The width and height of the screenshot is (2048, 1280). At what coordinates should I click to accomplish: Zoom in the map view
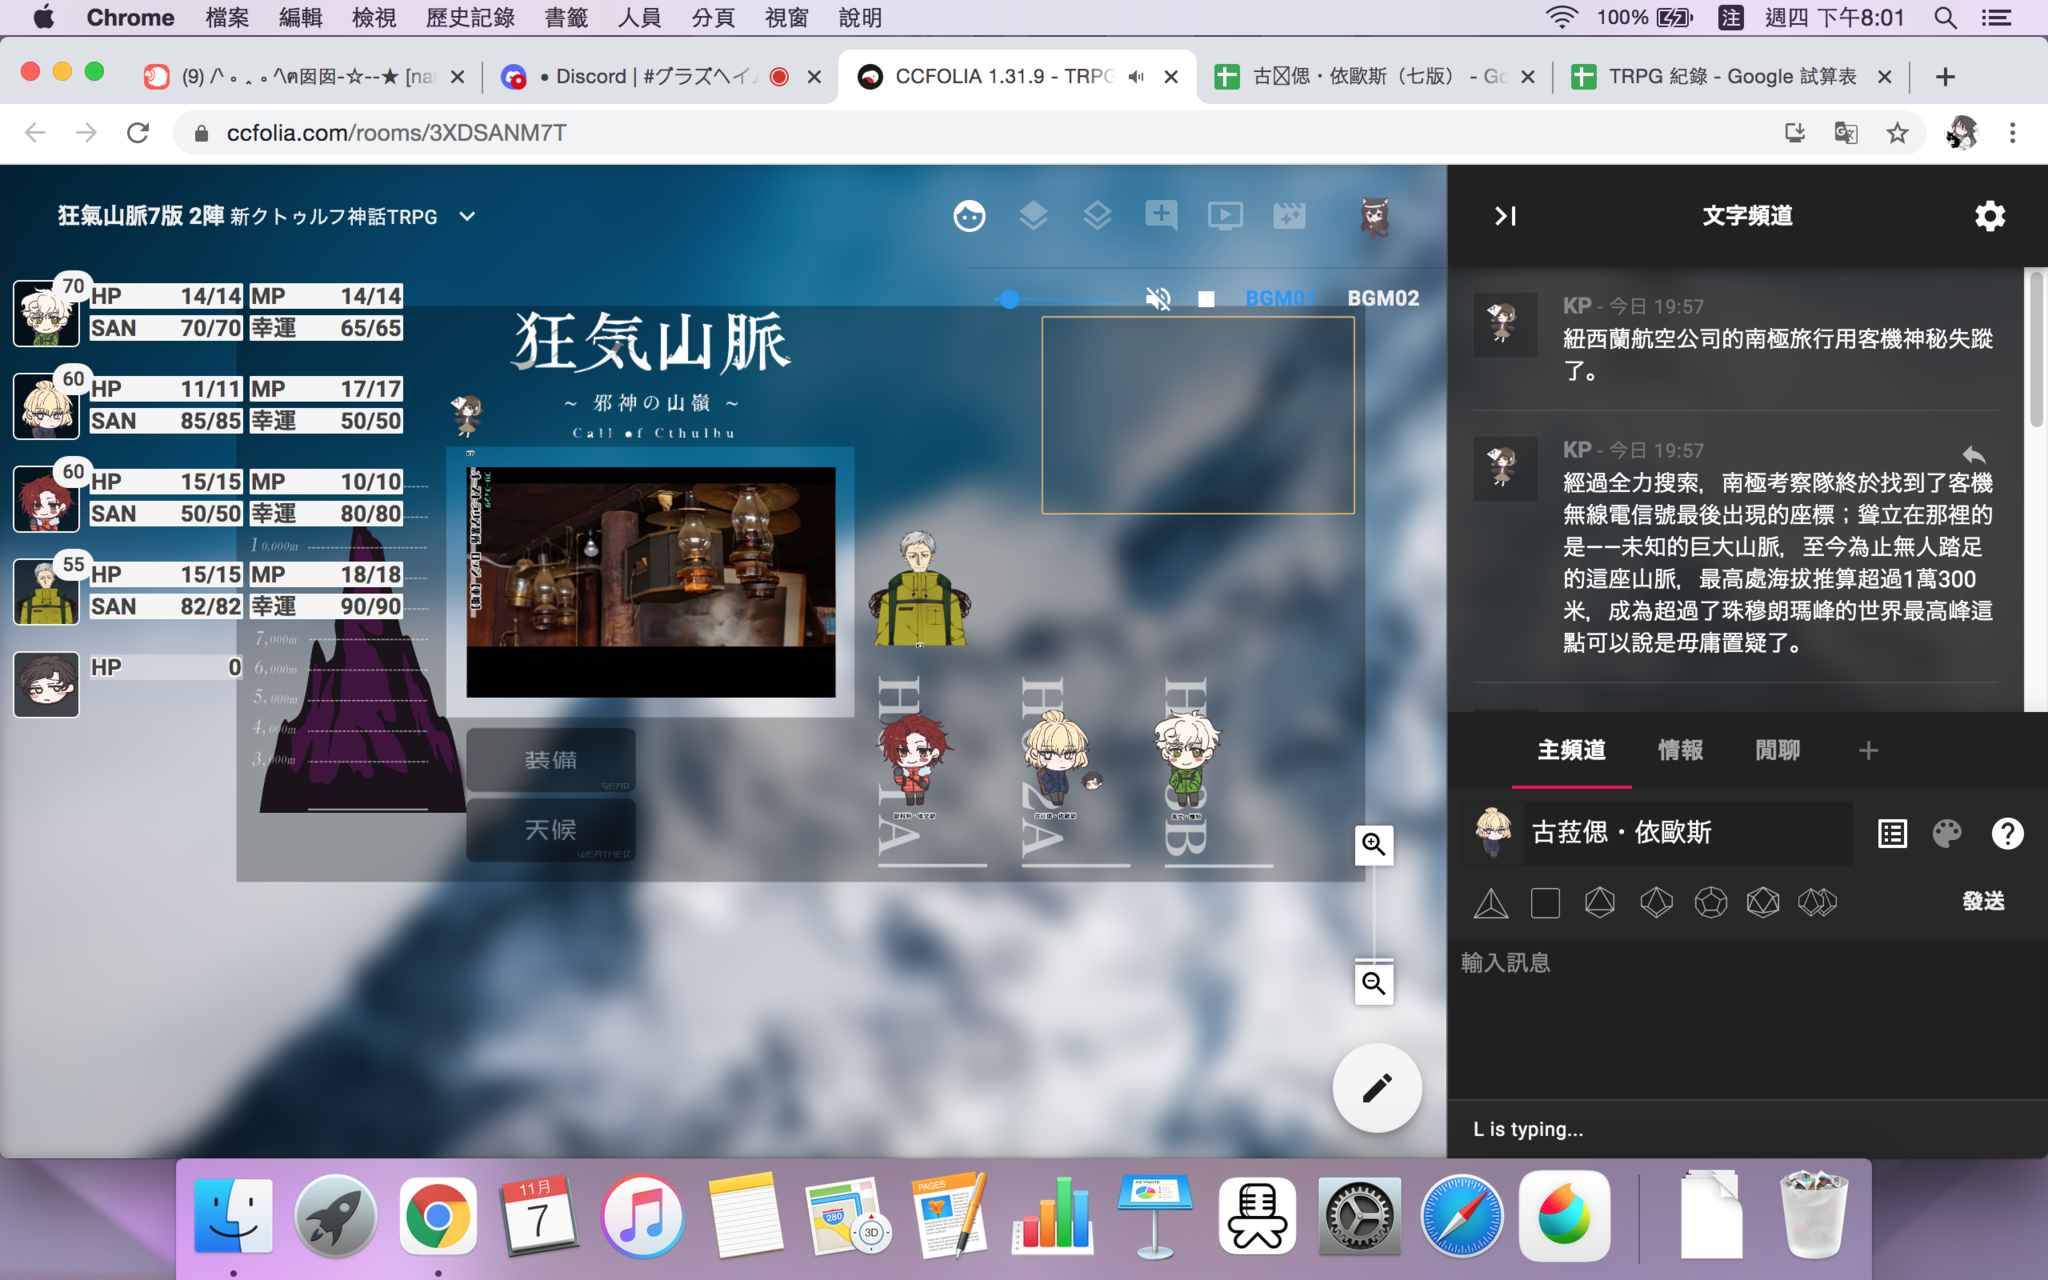point(1374,845)
